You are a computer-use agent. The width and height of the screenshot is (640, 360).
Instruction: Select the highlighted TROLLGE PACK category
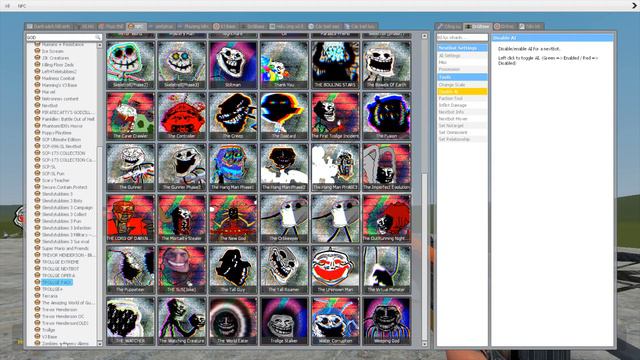[x=57, y=282]
